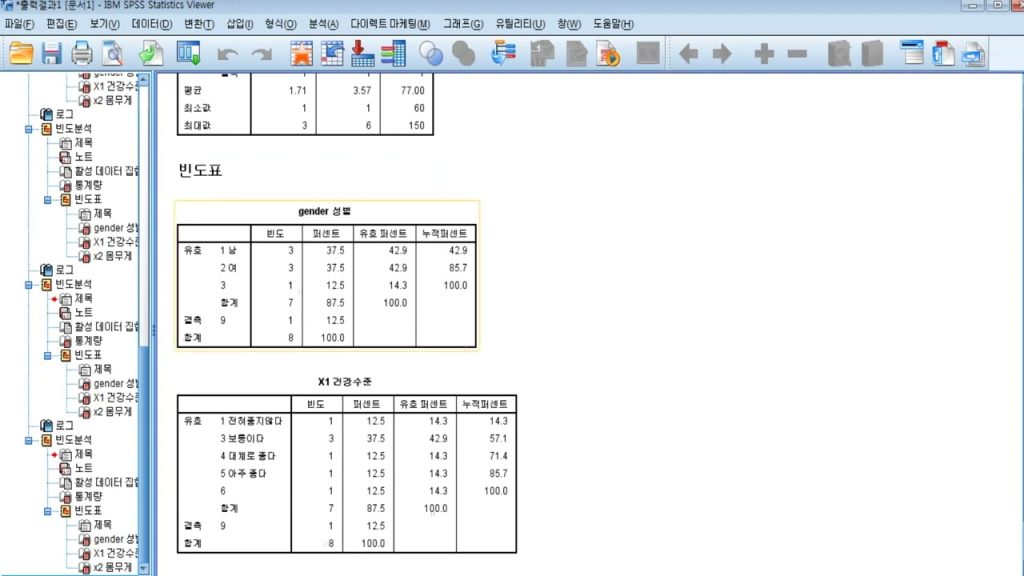Click the outline pane vertical scrollbar

click(144, 300)
